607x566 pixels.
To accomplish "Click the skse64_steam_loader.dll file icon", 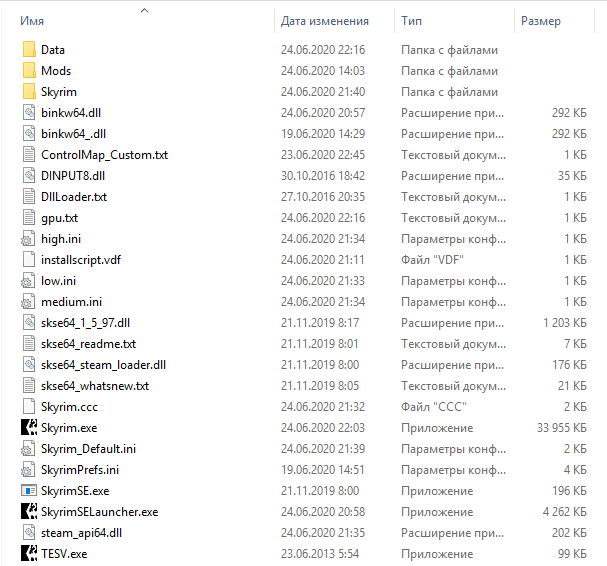I will click(29, 365).
